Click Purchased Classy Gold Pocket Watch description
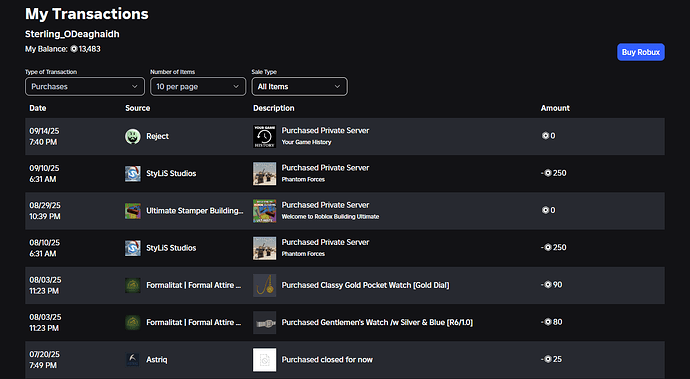Screen dimensions: 690x379 point(365,285)
